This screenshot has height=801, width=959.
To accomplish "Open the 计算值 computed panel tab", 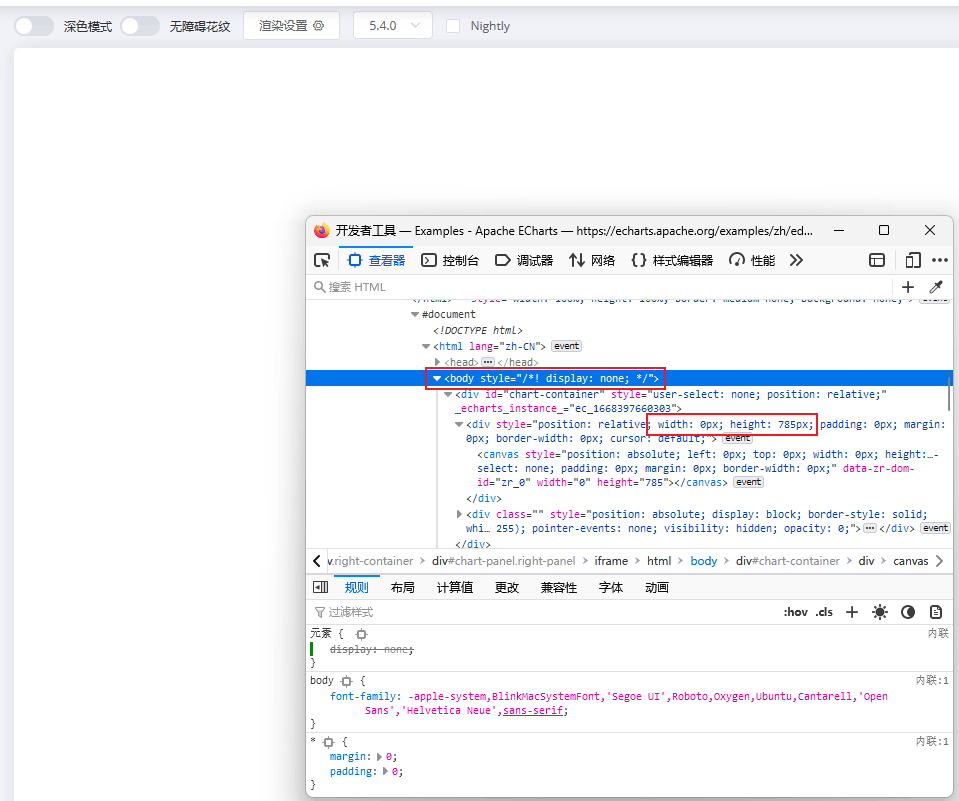I will pos(454,588).
